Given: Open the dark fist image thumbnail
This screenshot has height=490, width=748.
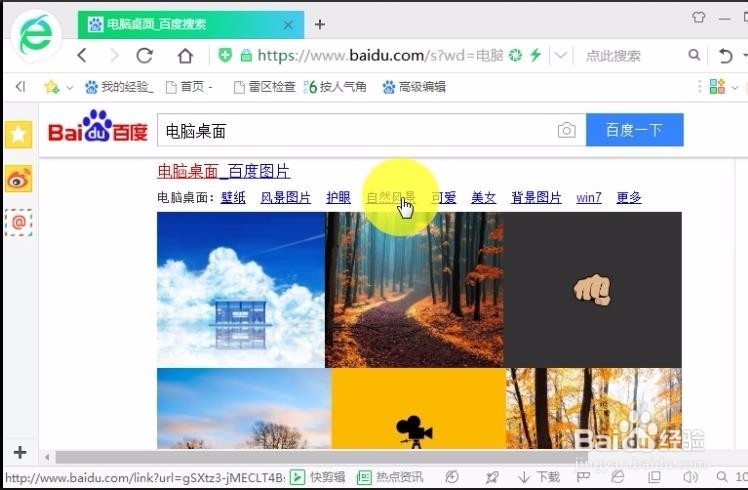Looking at the screenshot, I should (x=592, y=290).
